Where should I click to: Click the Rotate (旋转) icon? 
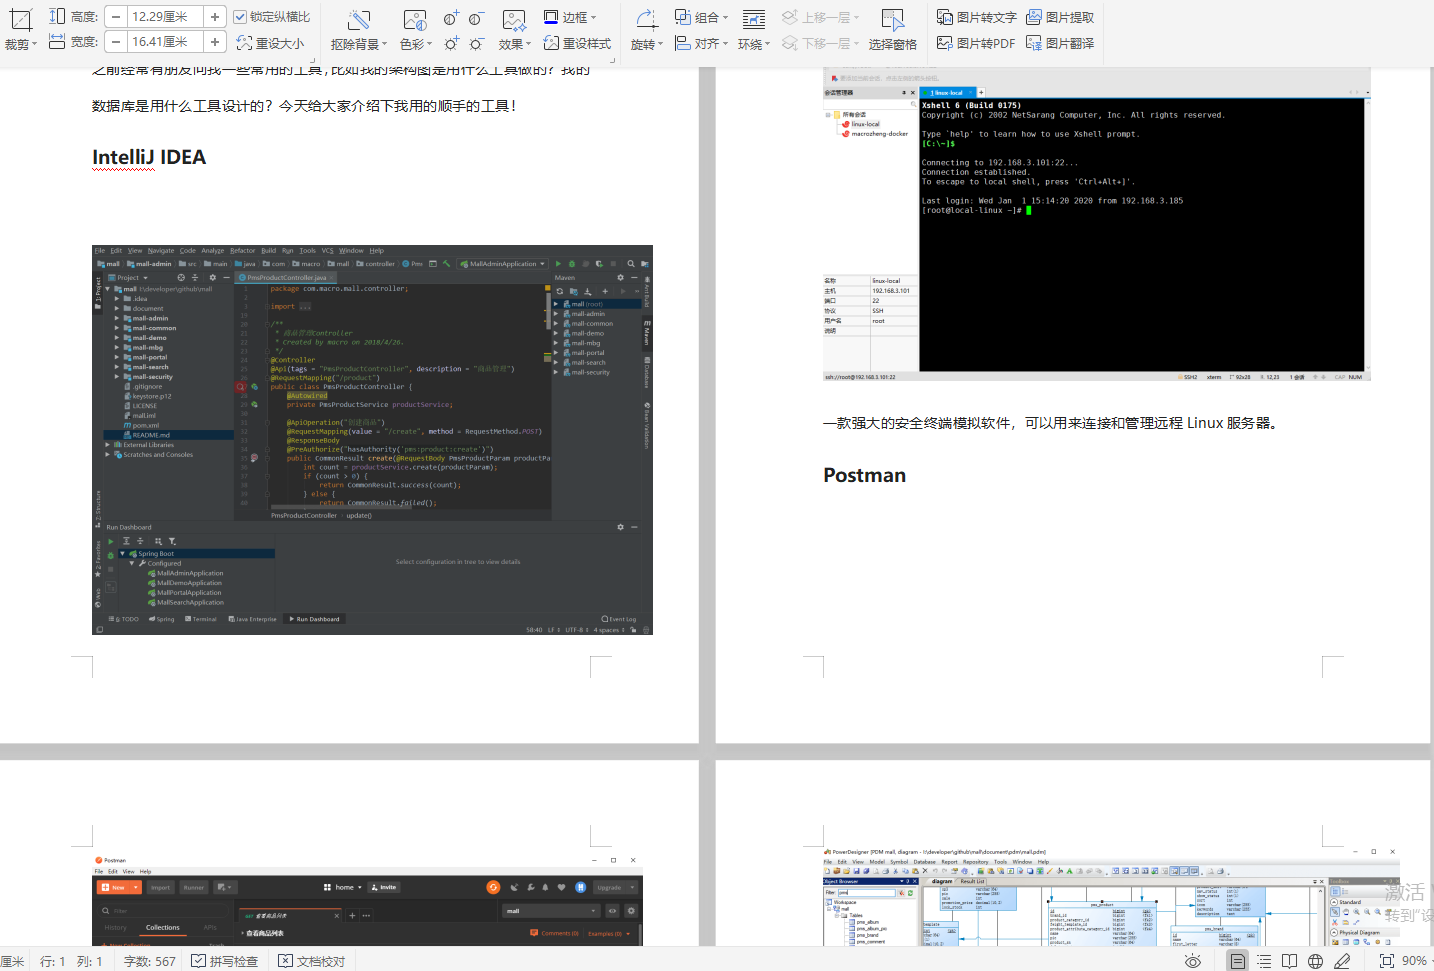click(x=646, y=20)
